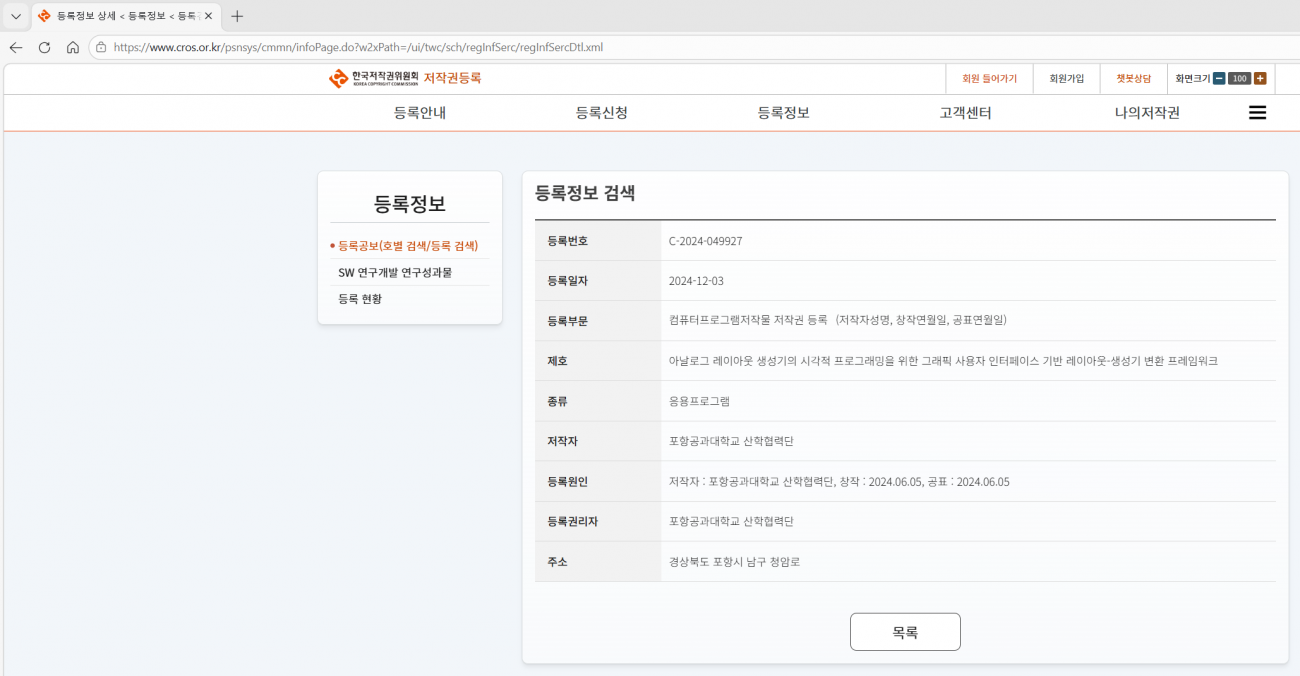
Task: Expand the tab search dropdown arrow
Action: 16,16
